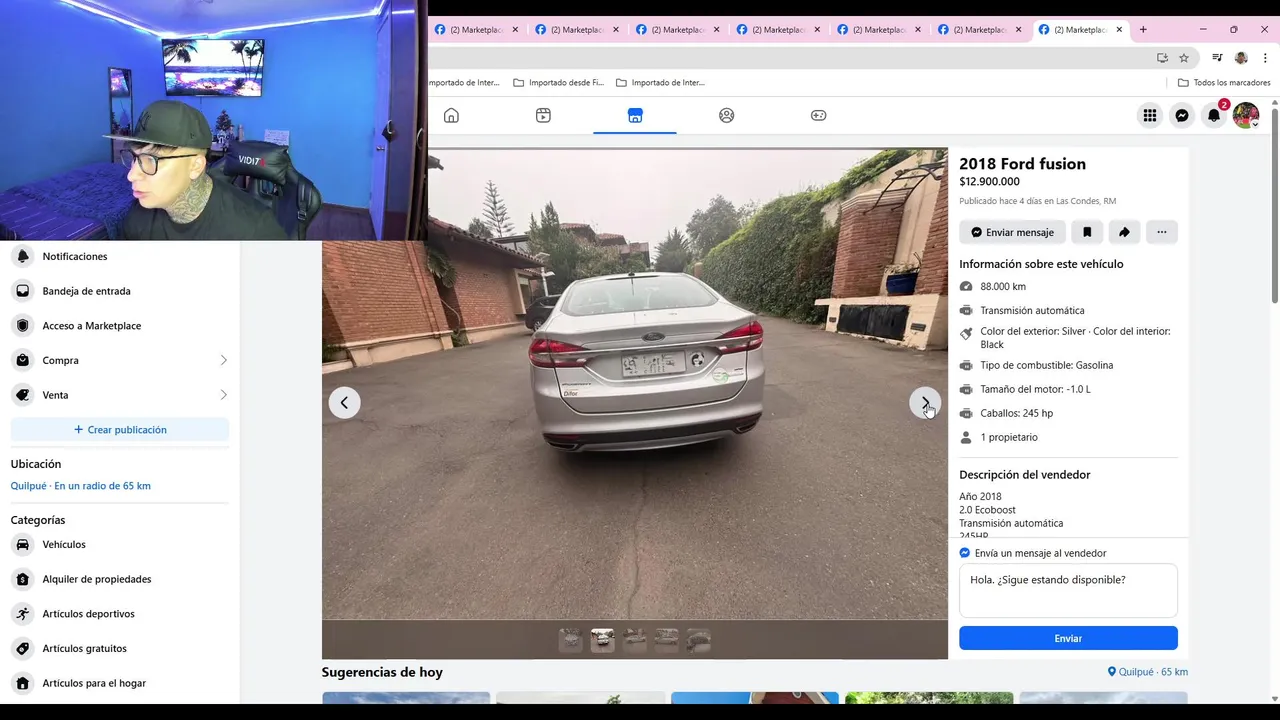Show previous photo with left arrow
The height and width of the screenshot is (720, 1280).
[344, 403]
